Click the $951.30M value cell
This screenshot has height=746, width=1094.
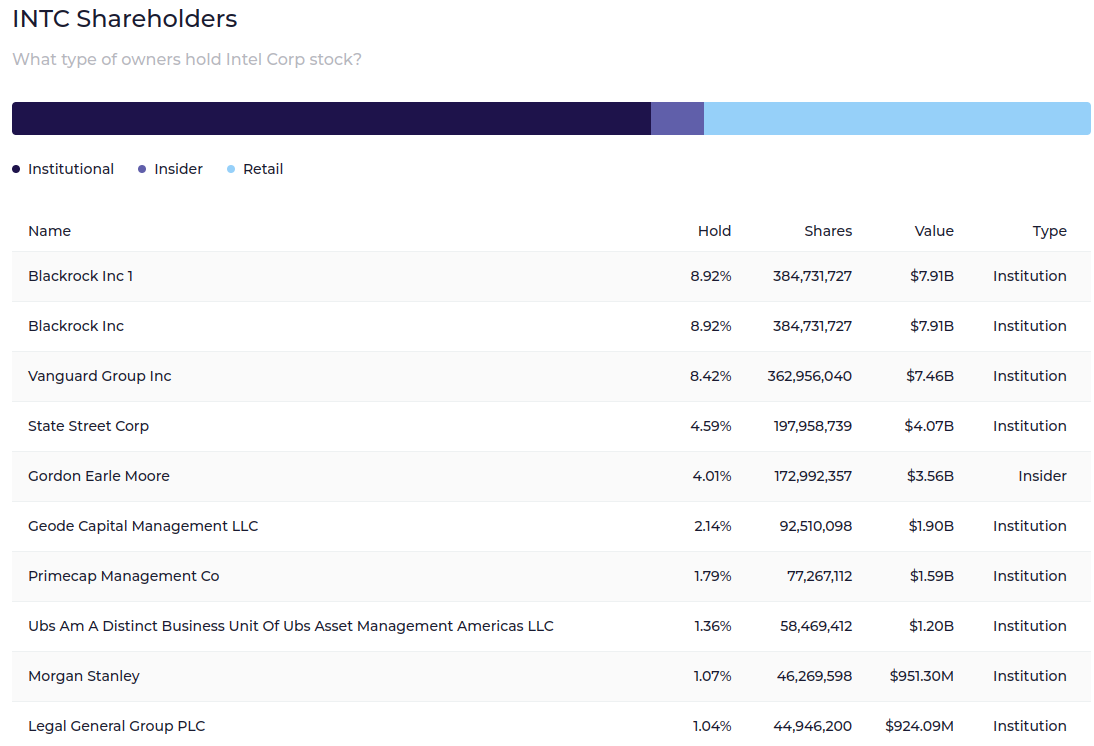pos(922,676)
